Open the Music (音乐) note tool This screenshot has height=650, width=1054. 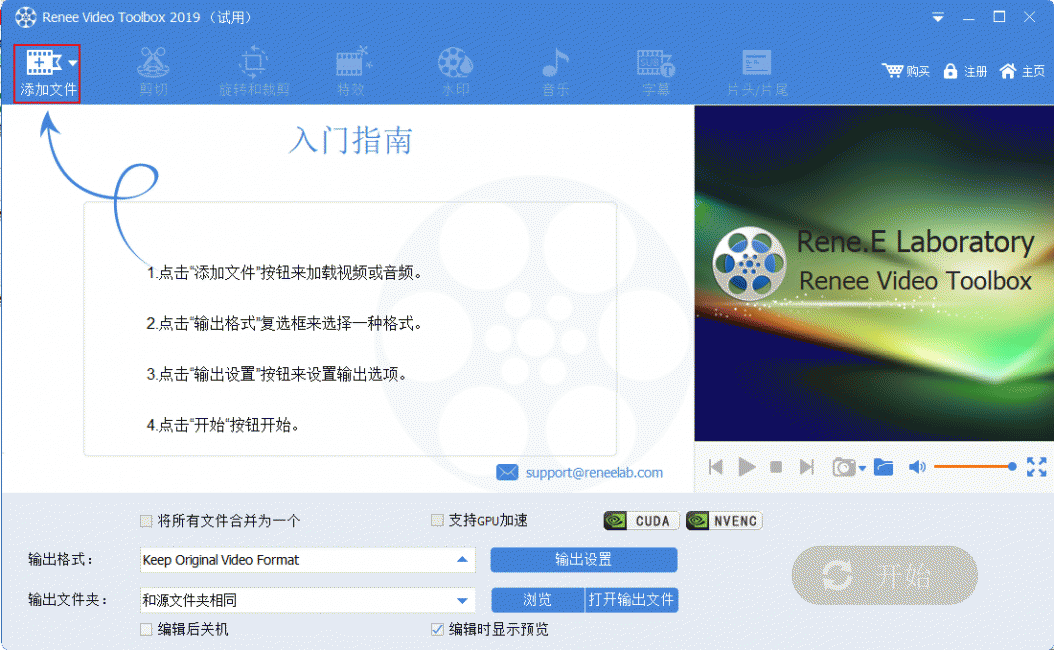(555, 70)
